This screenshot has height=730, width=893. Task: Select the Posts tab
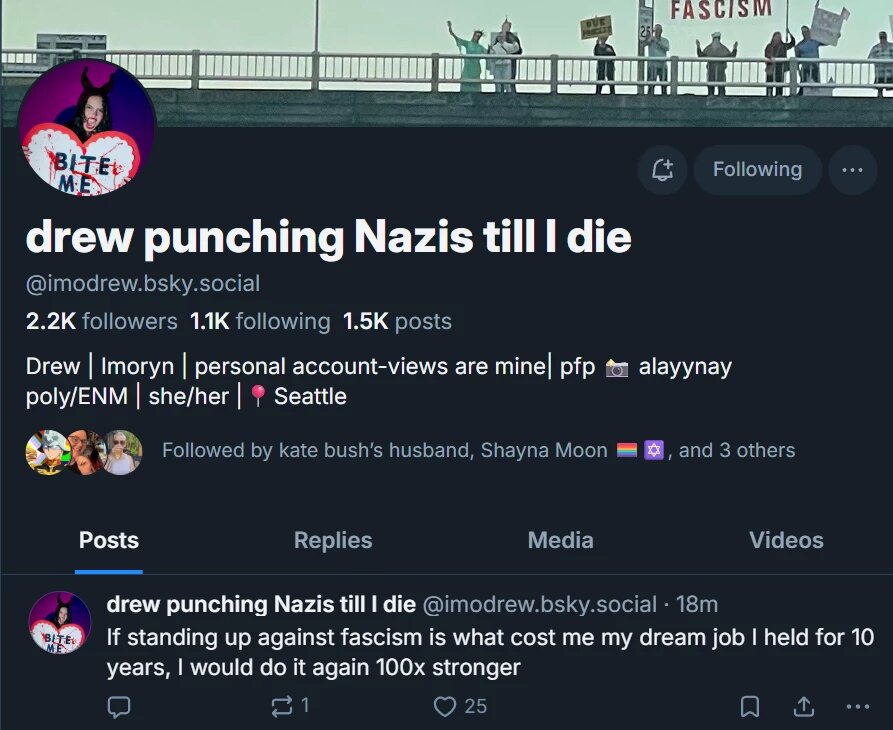pyautogui.click(x=108, y=540)
